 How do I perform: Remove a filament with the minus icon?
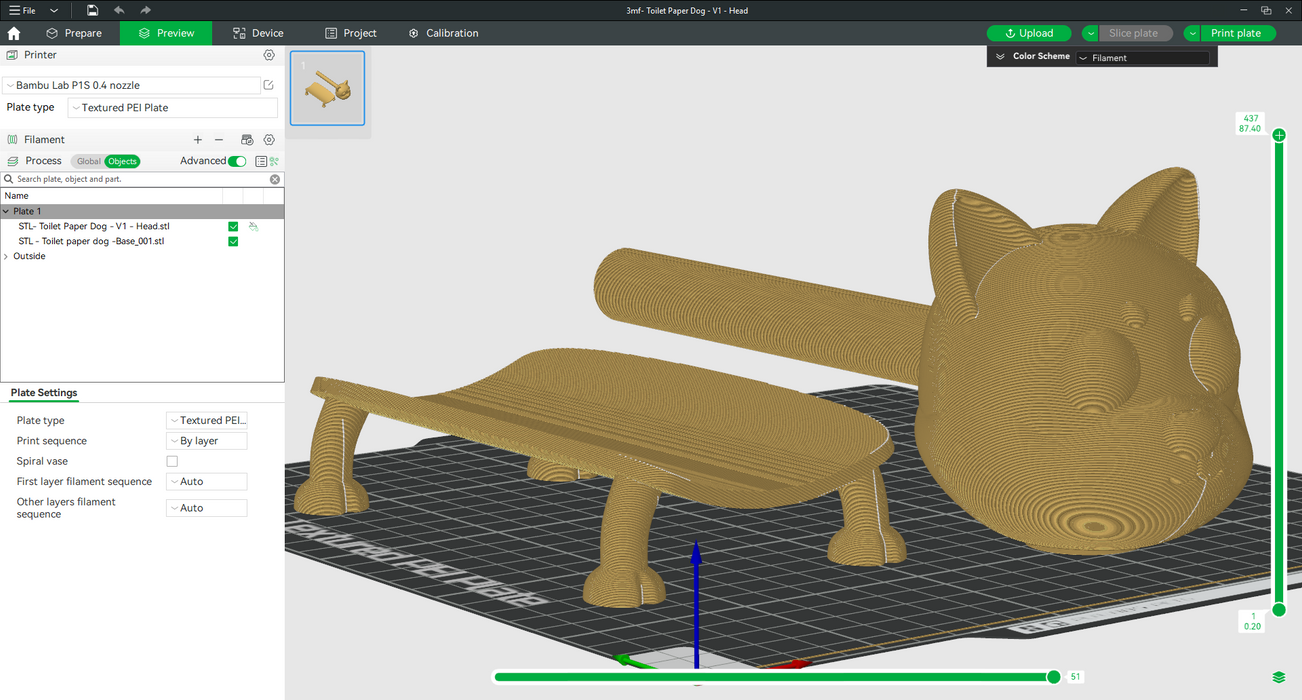[219, 140]
